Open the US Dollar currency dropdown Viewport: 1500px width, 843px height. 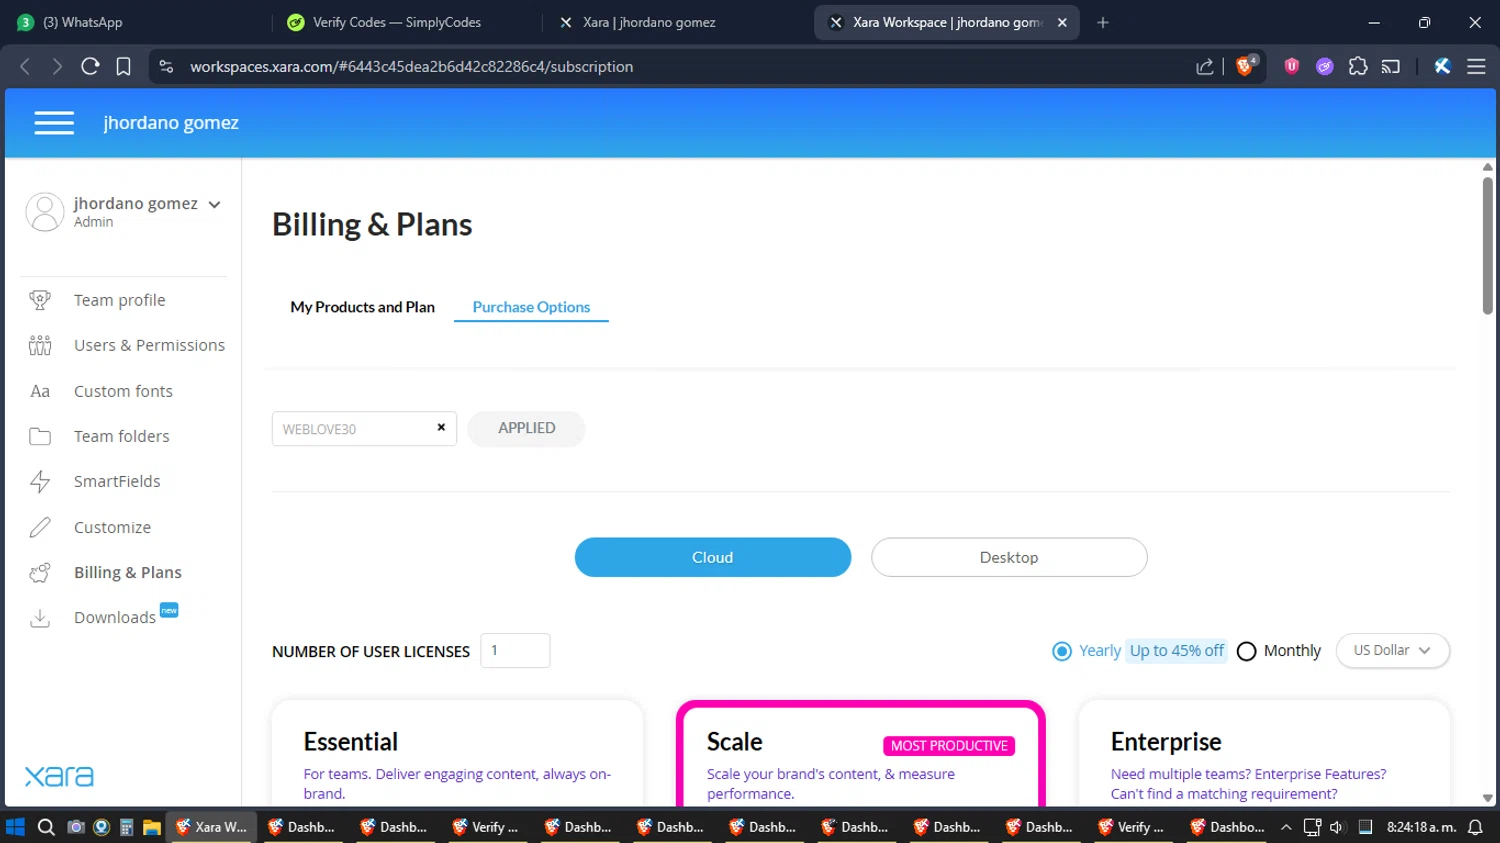(x=1393, y=650)
